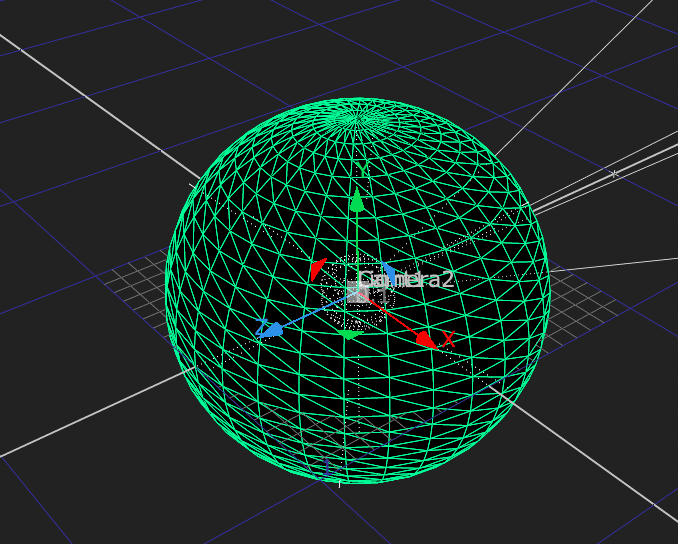
Task: Select the green wireframe sphere's top pole
Action: tap(357, 118)
